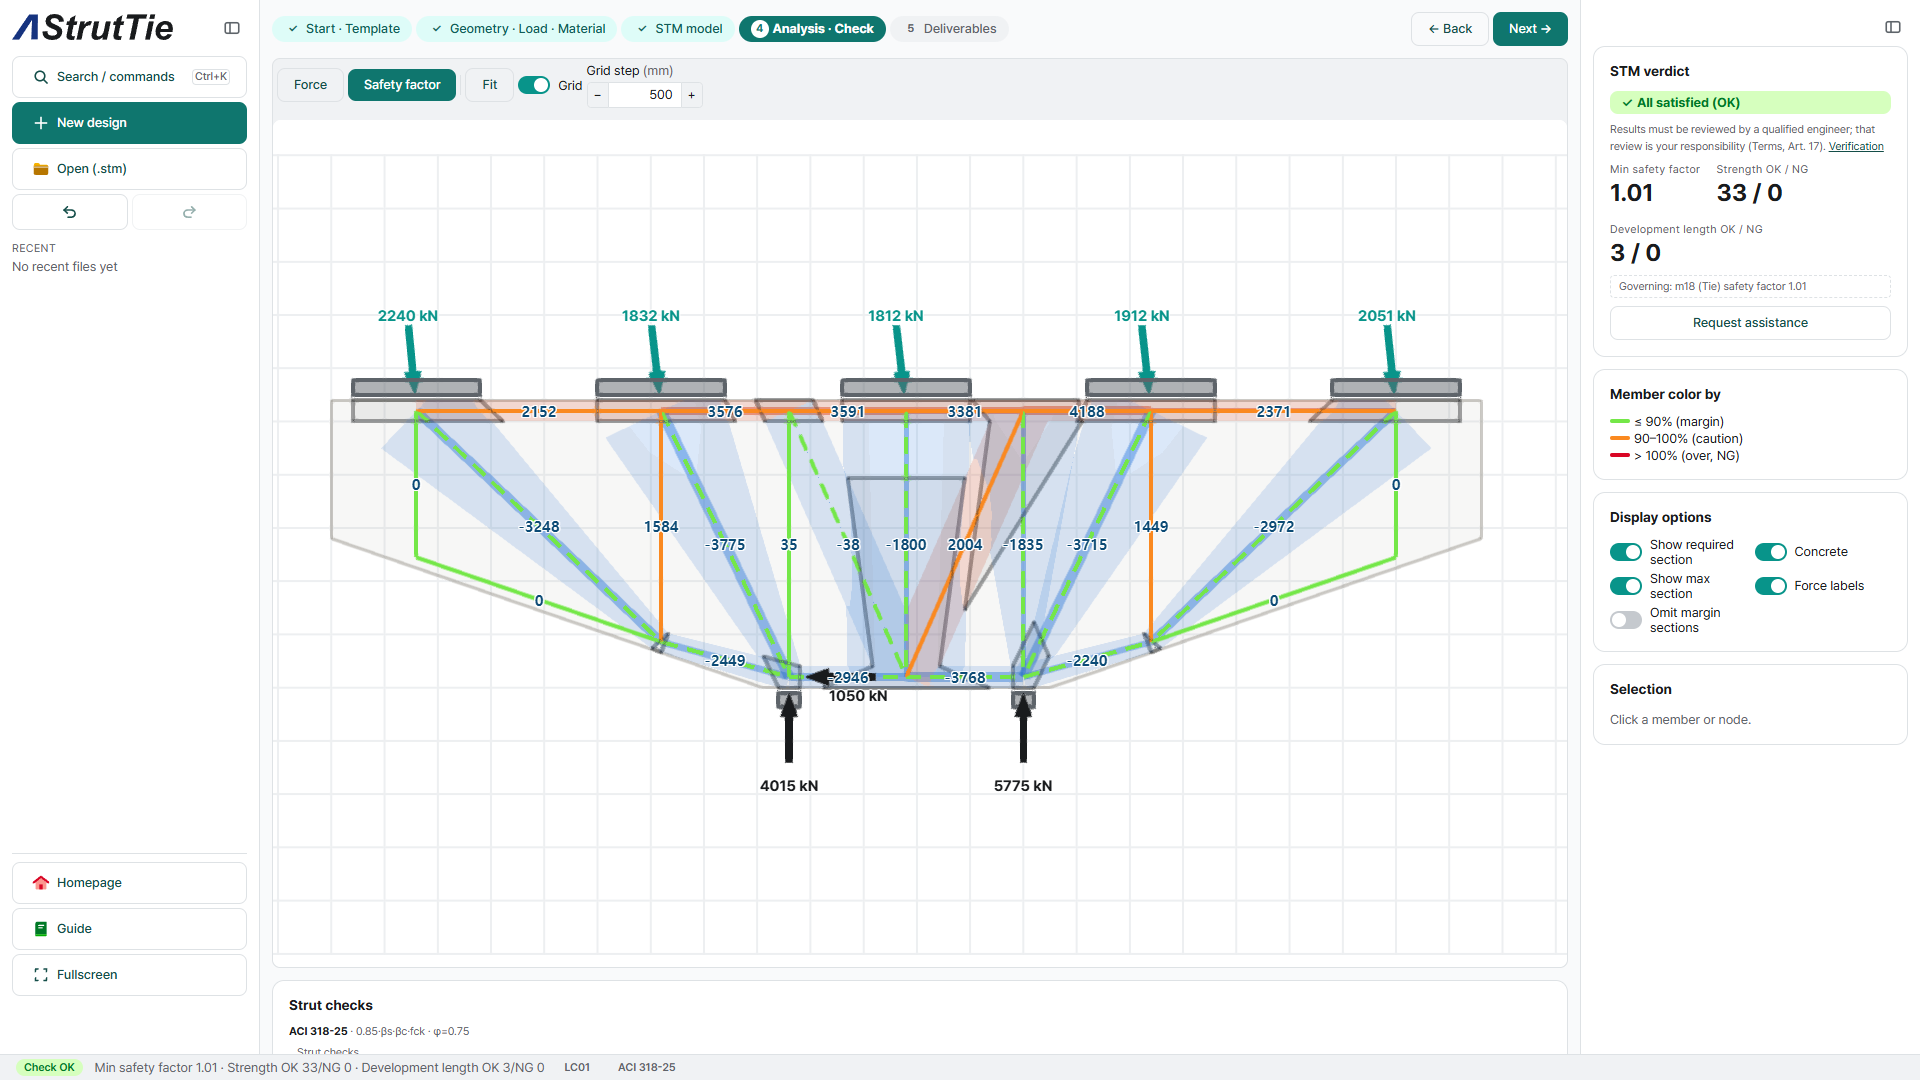The image size is (1920, 1080).
Task: Click the 2240 kN load arrow
Action: pos(411,358)
